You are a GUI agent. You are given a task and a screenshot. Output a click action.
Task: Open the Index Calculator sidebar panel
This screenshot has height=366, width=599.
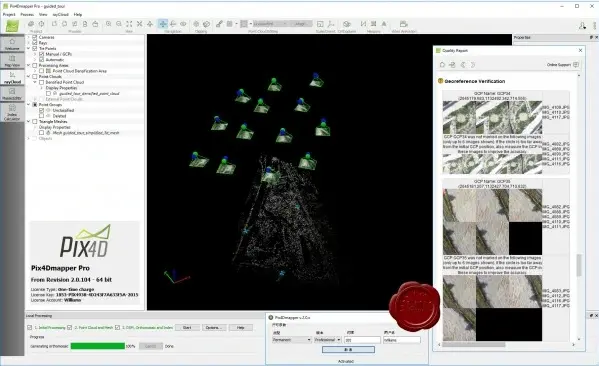[x=12, y=113]
